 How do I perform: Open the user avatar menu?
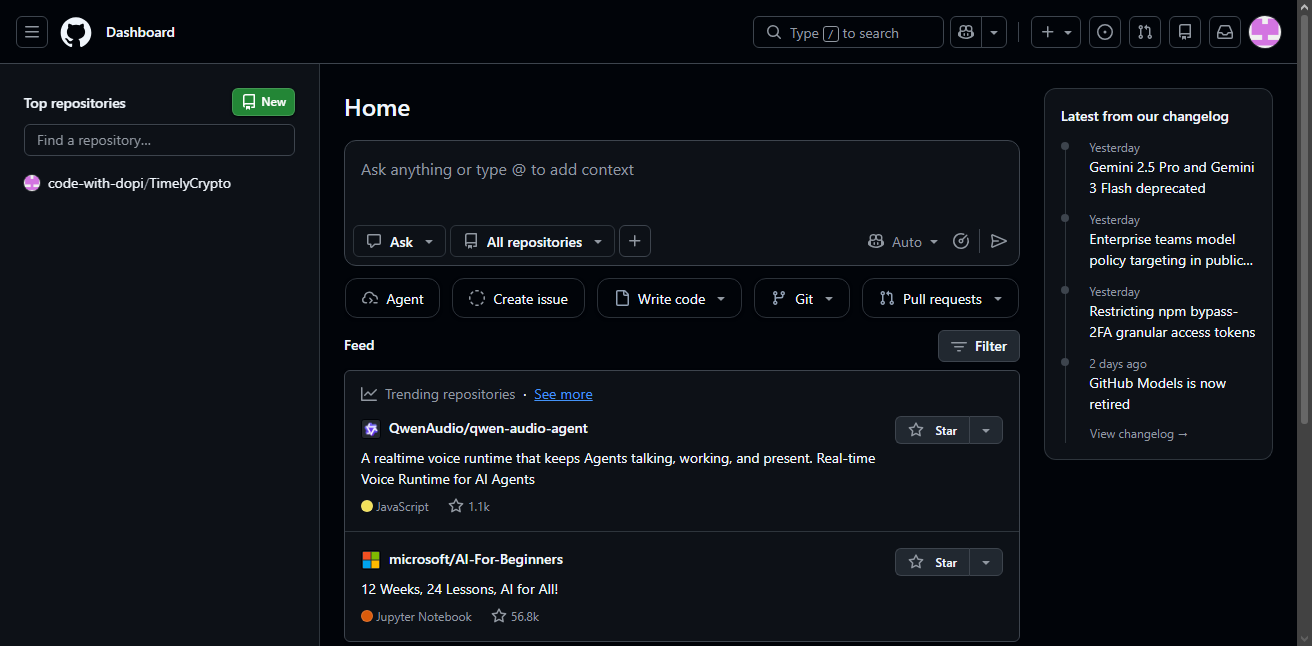(1265, 32)
